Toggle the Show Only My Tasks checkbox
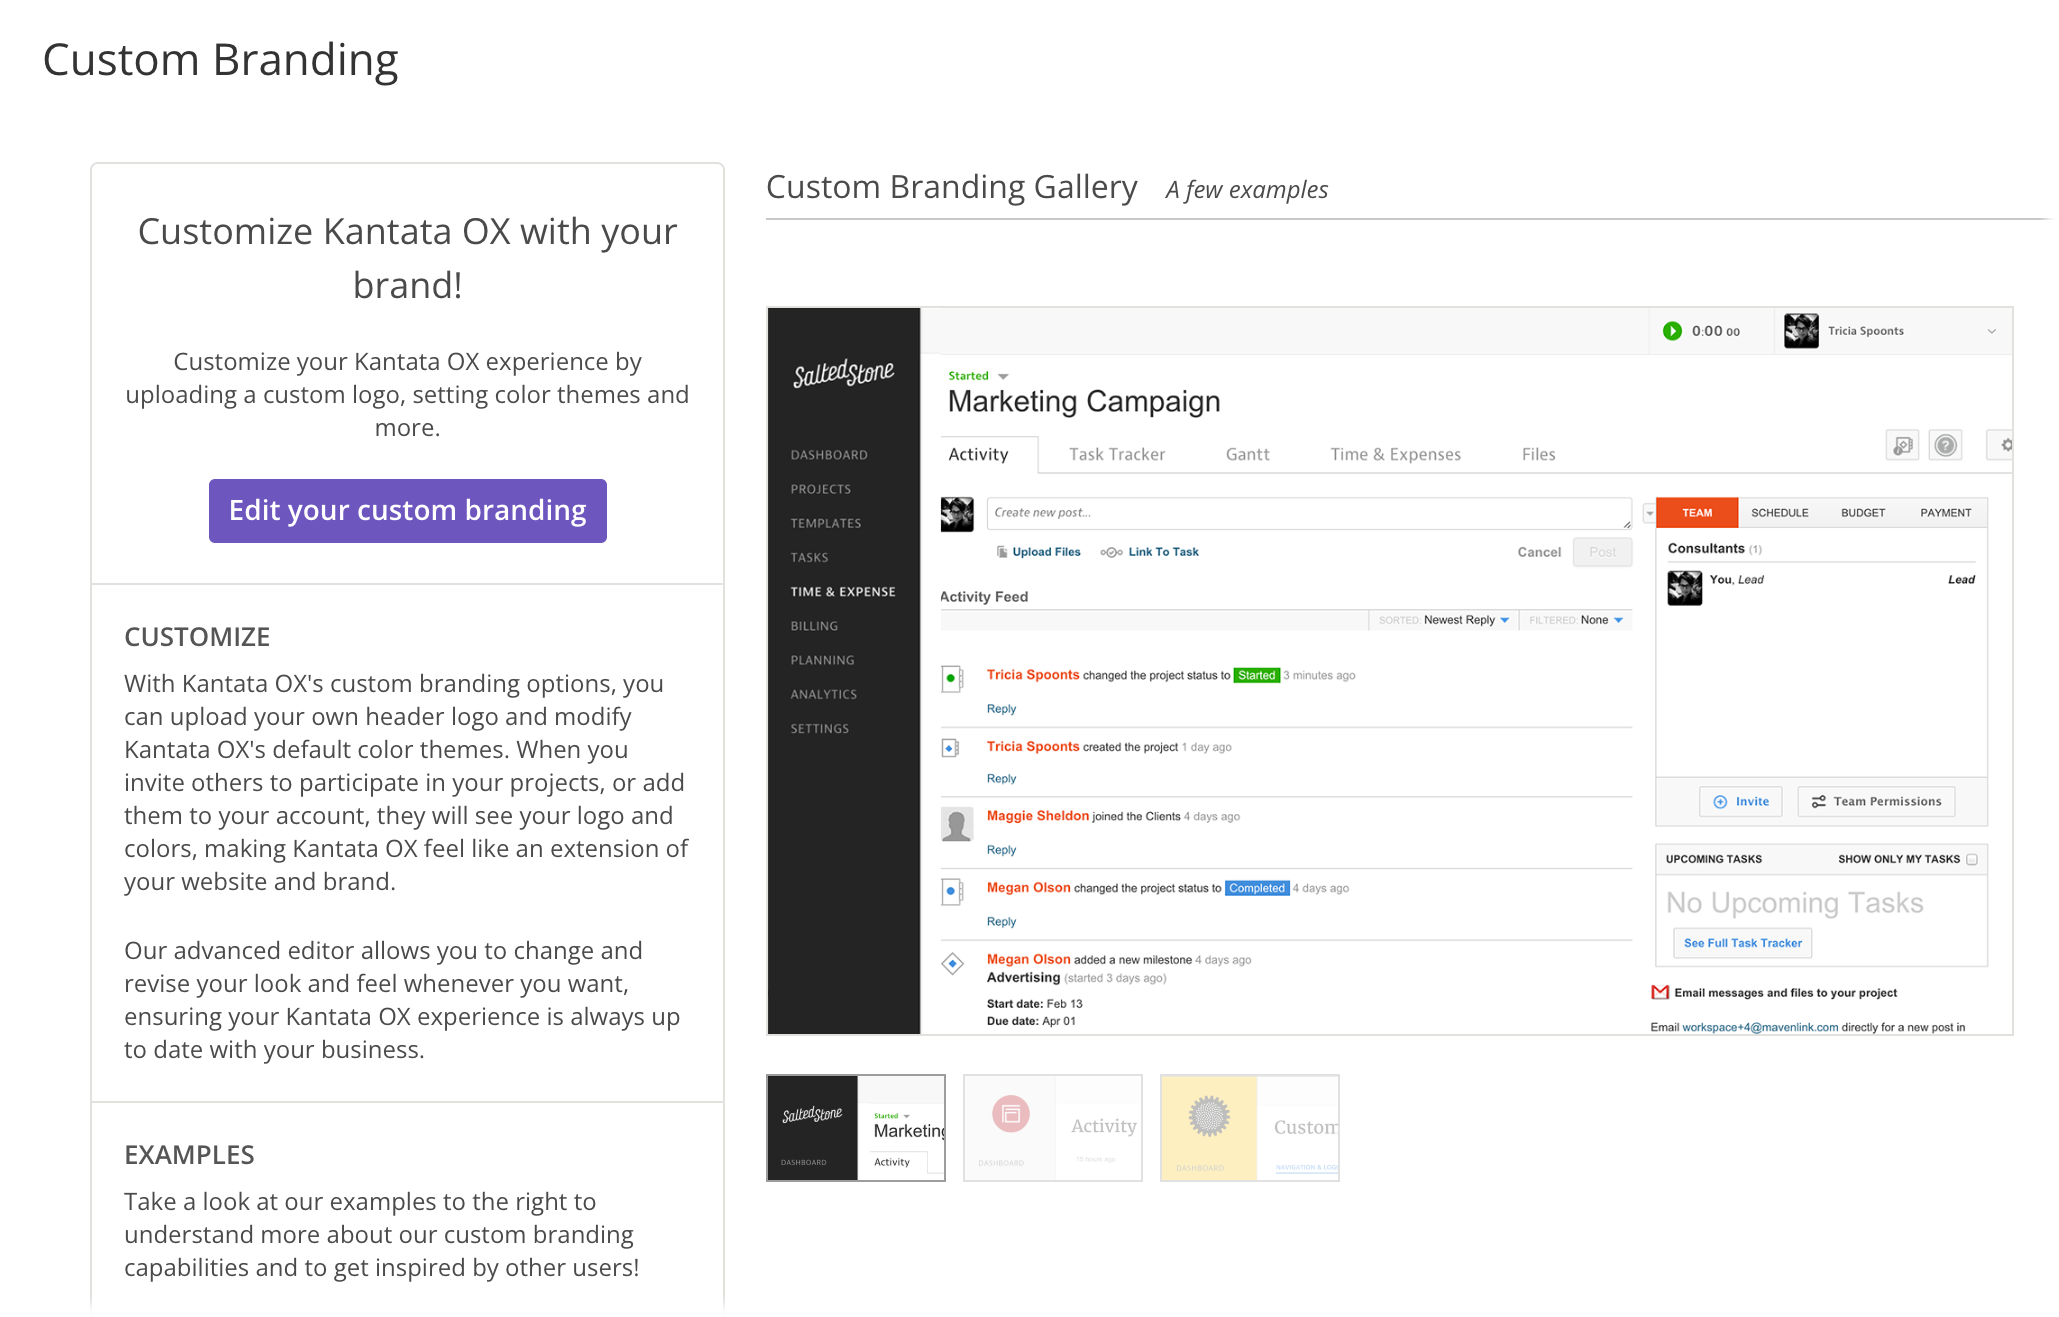This screenshot has height=1317, width=2059. (x=1972, y=859)
